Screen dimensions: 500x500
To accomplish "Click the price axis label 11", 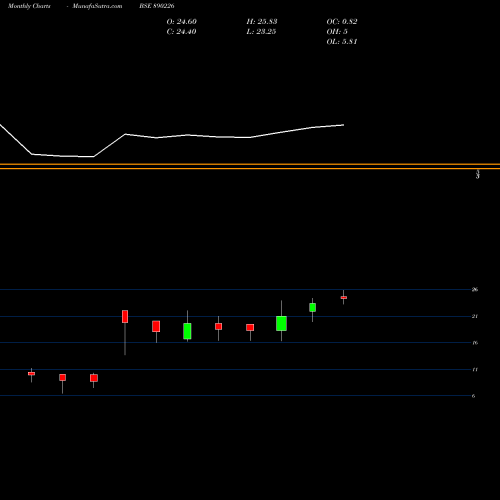I will pyautogui.click(x=475, y=369).
